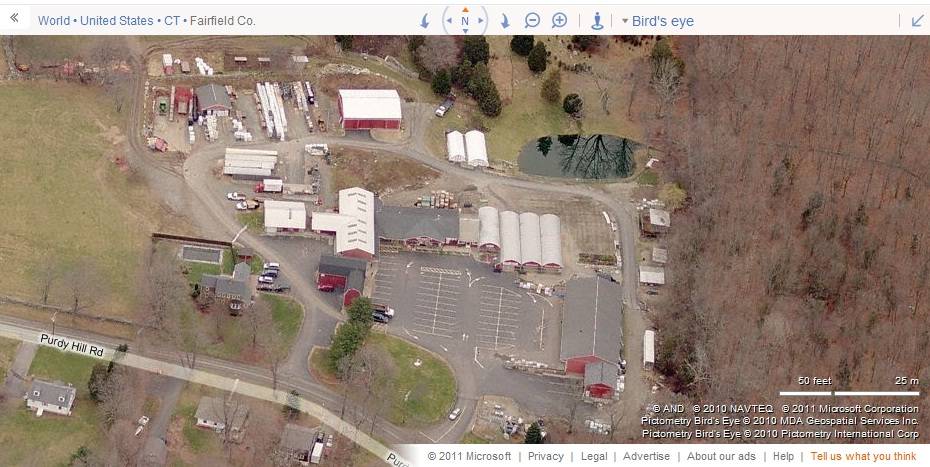Zoom in with the plus magnifier
Image resolution: width=930 pixels, height=467 pixels.
(559, 21)
